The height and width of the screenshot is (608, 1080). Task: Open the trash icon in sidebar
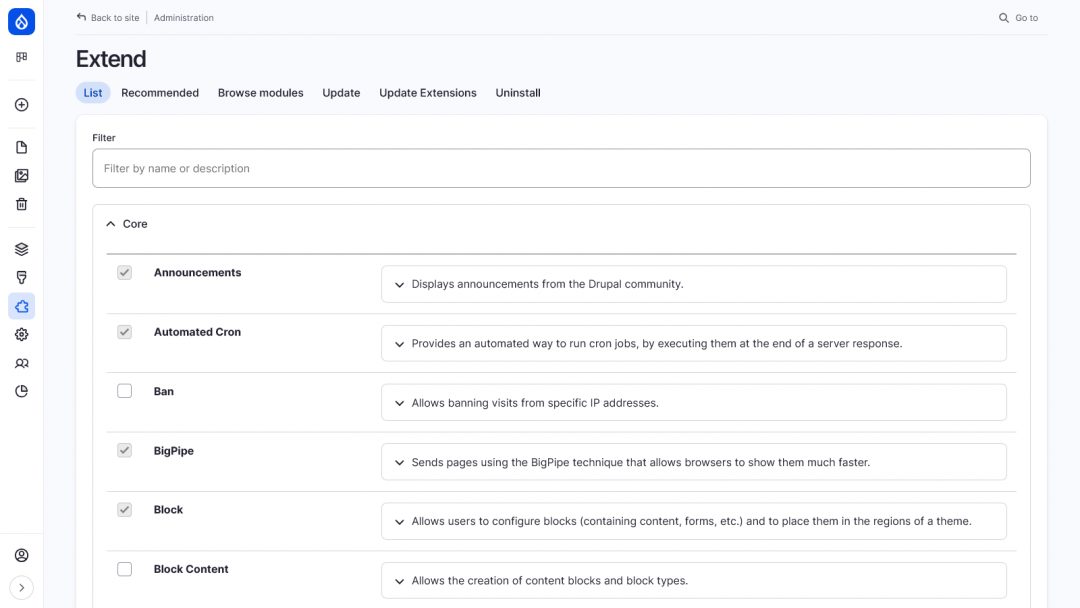click(21, 205)
